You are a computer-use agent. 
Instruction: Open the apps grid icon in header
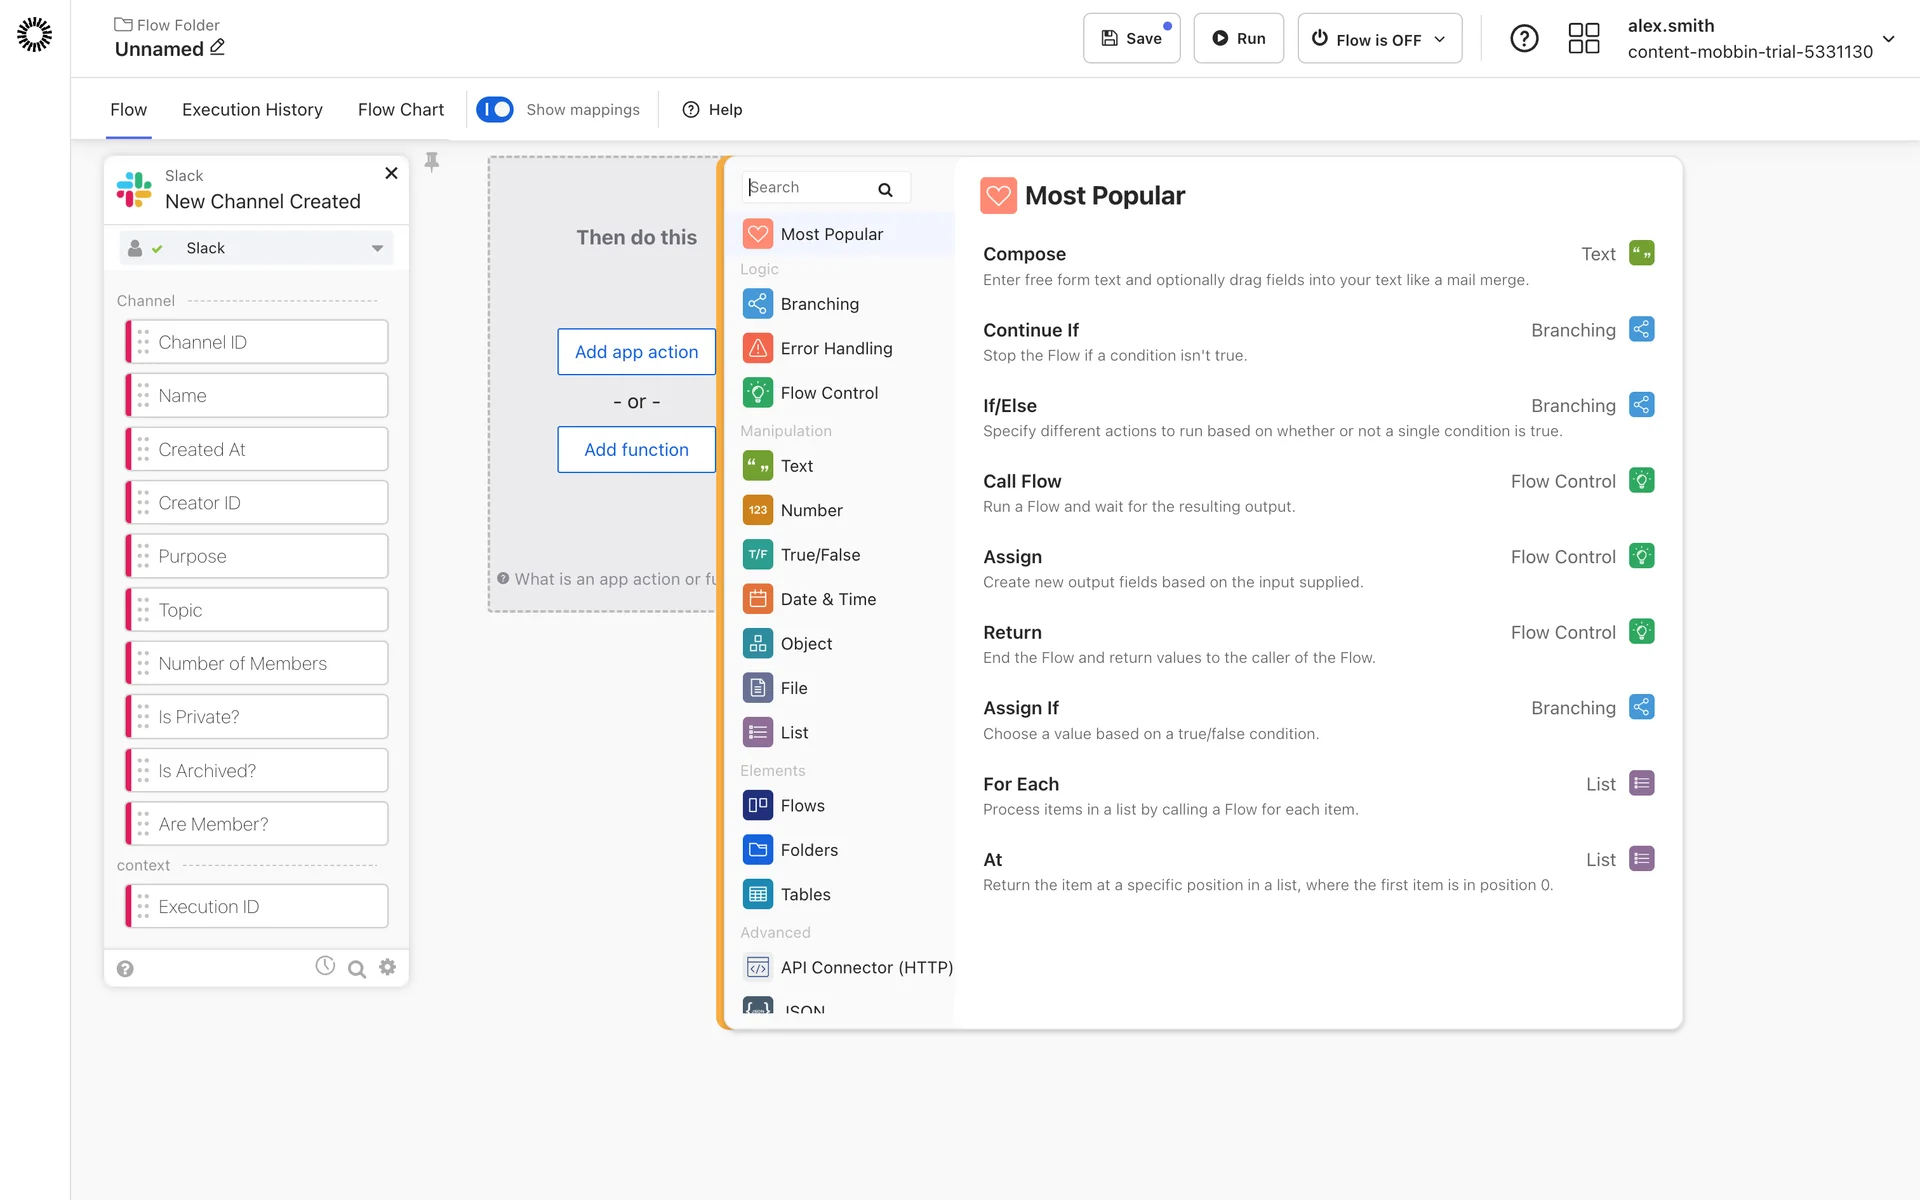click(x=1583, y=39)
